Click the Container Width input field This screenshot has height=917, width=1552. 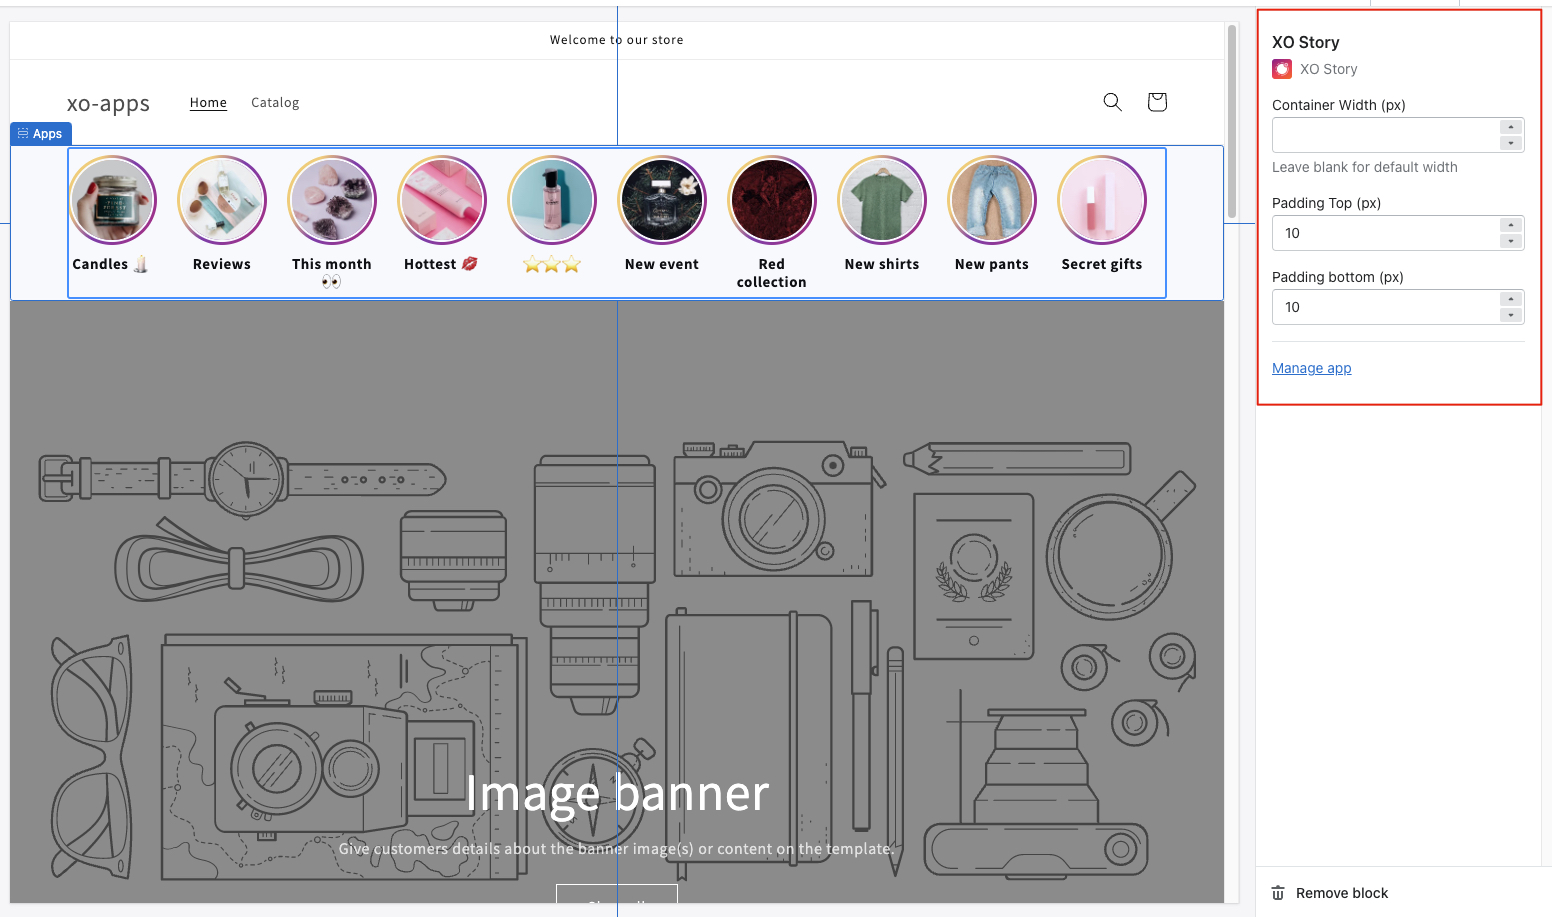1385,135
